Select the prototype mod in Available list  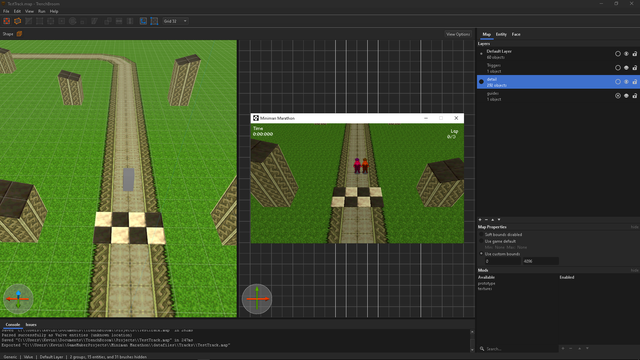click(487, 283)
